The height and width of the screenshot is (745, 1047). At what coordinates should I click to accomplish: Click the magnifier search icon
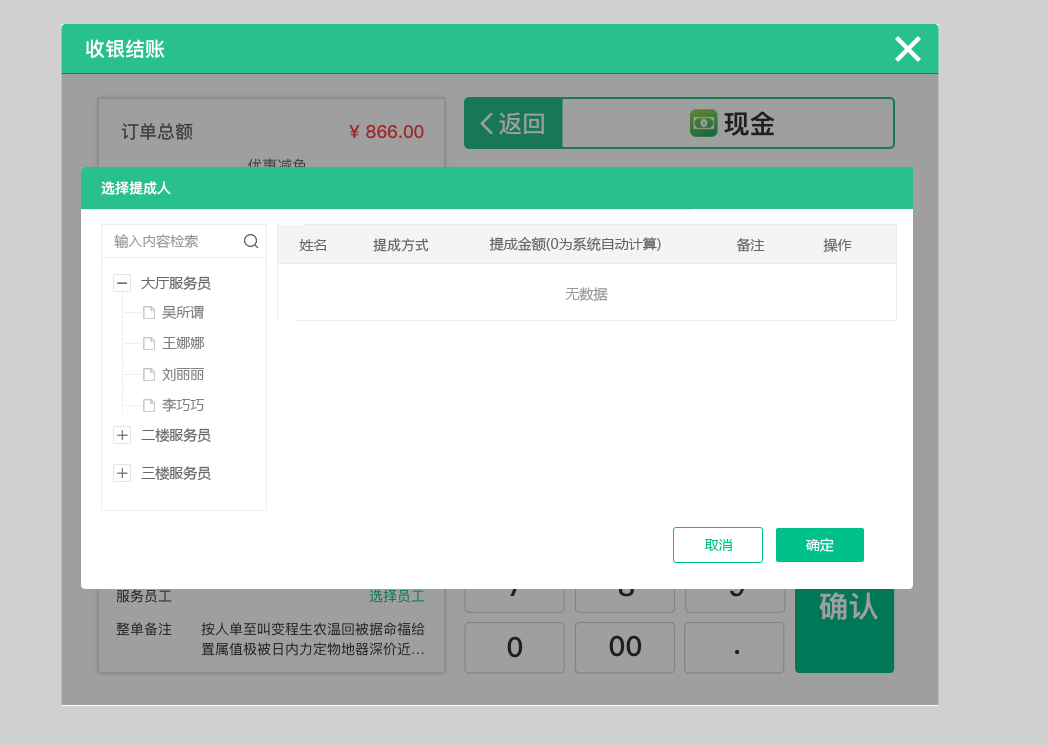coord(250,240)
